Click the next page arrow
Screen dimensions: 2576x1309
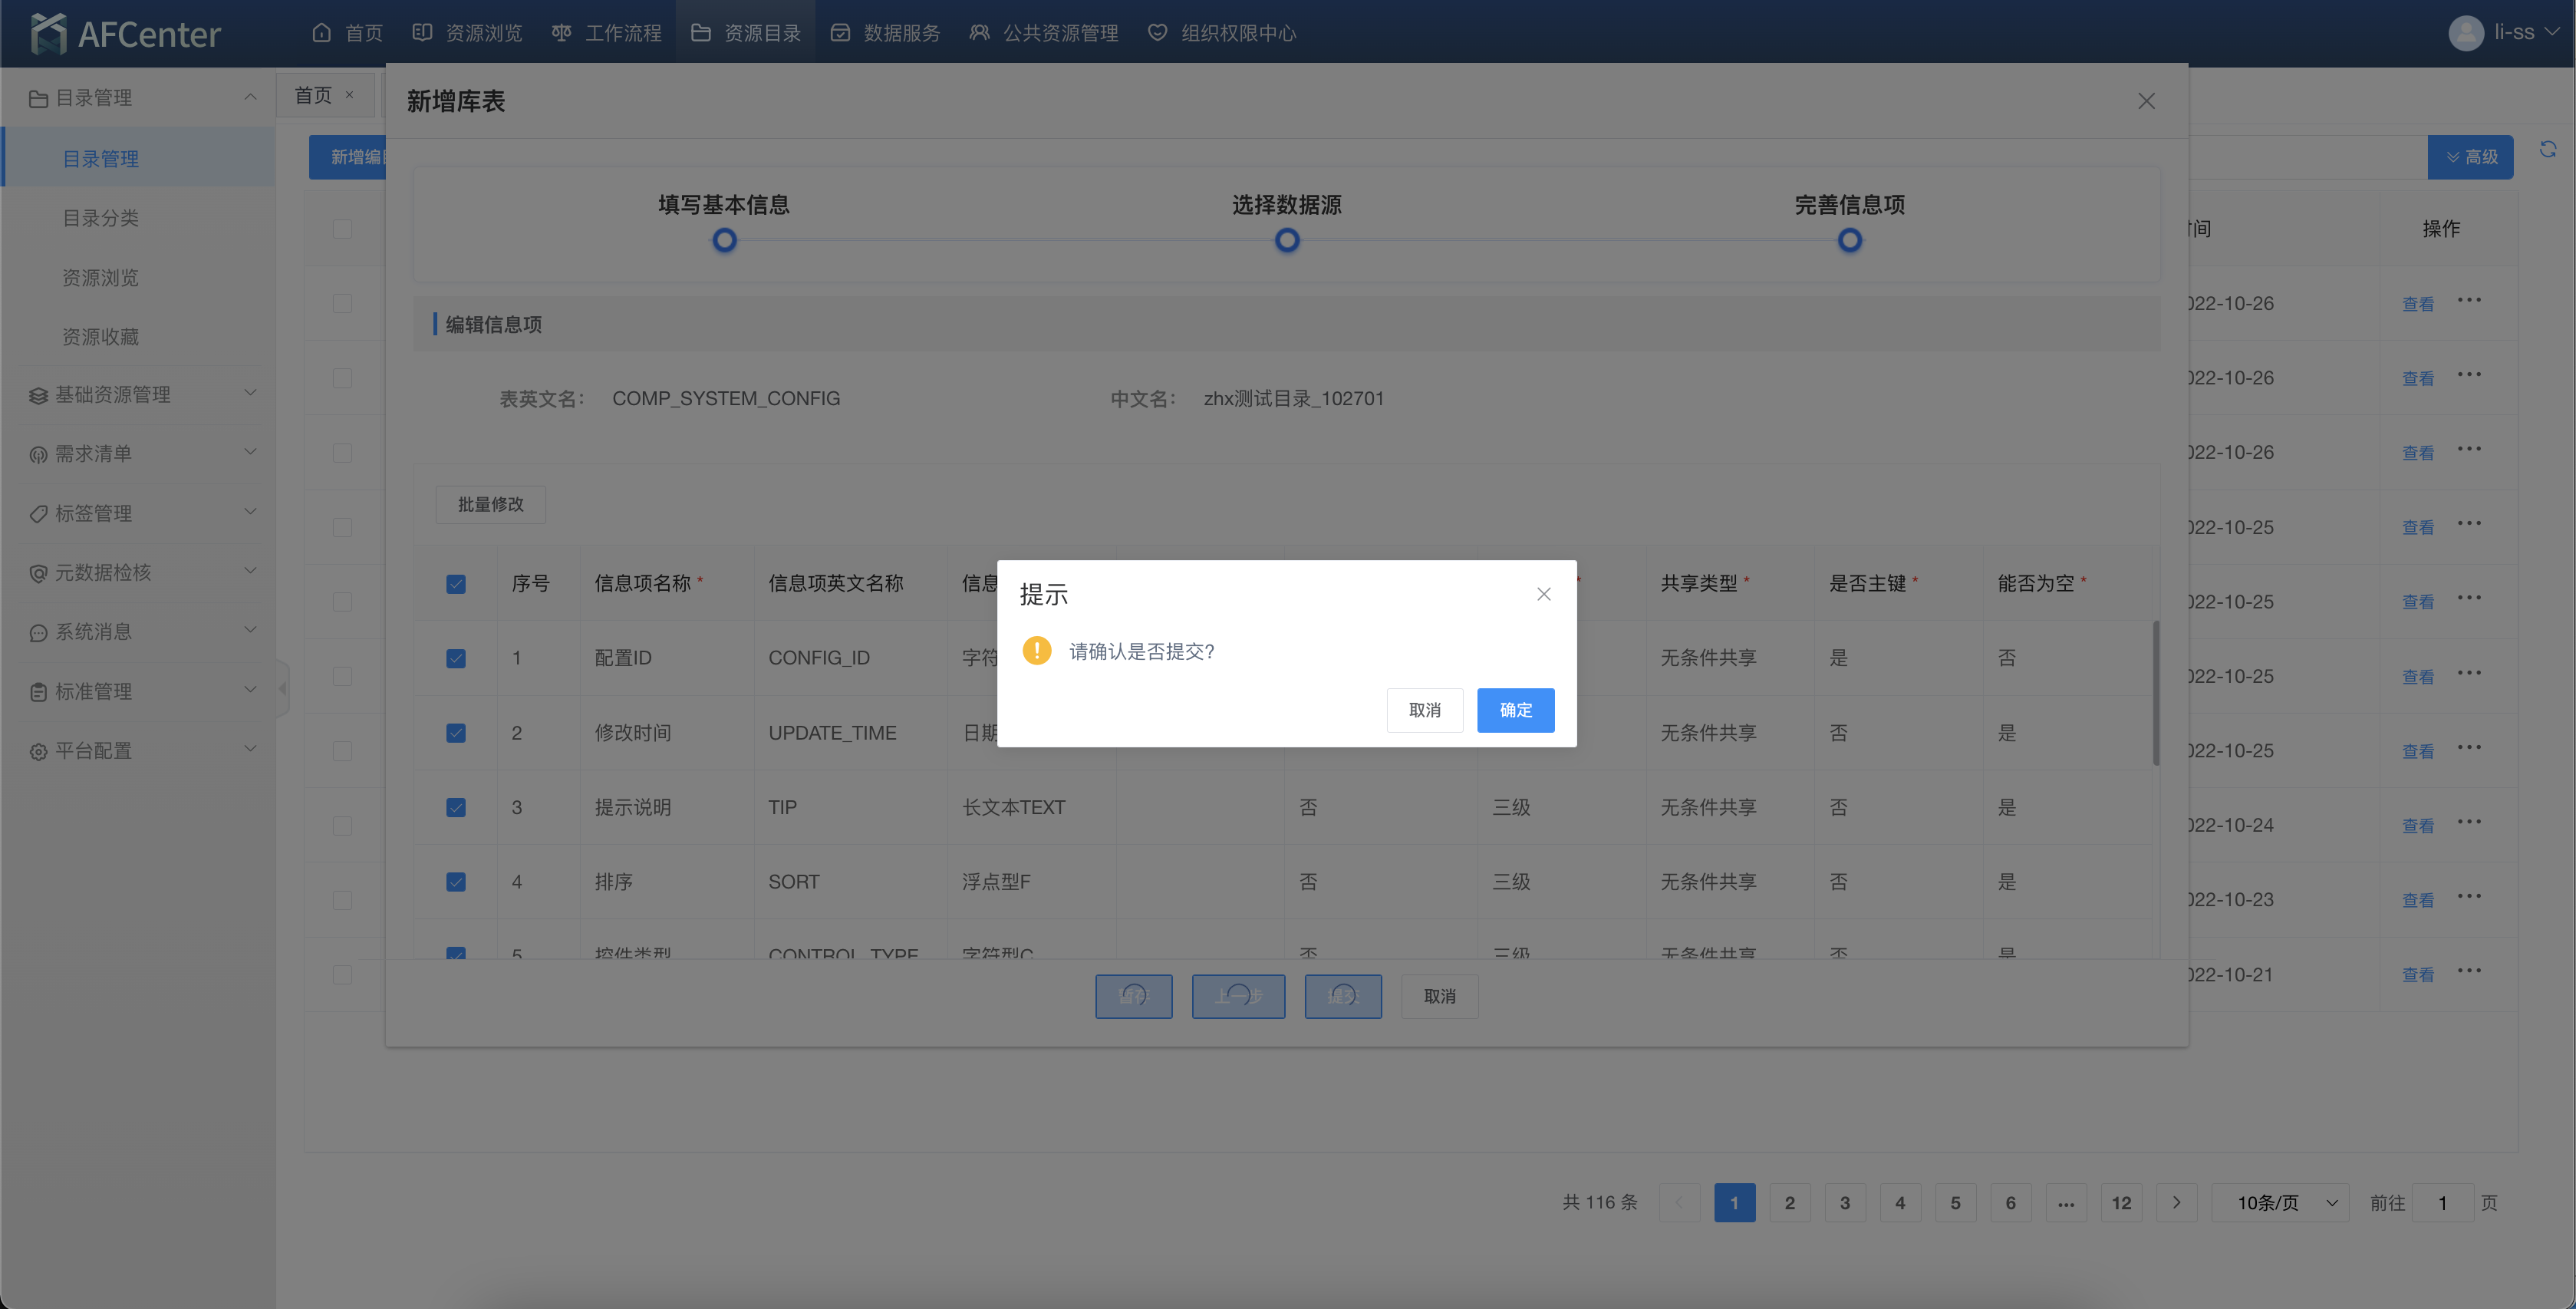point(2176,1203)
